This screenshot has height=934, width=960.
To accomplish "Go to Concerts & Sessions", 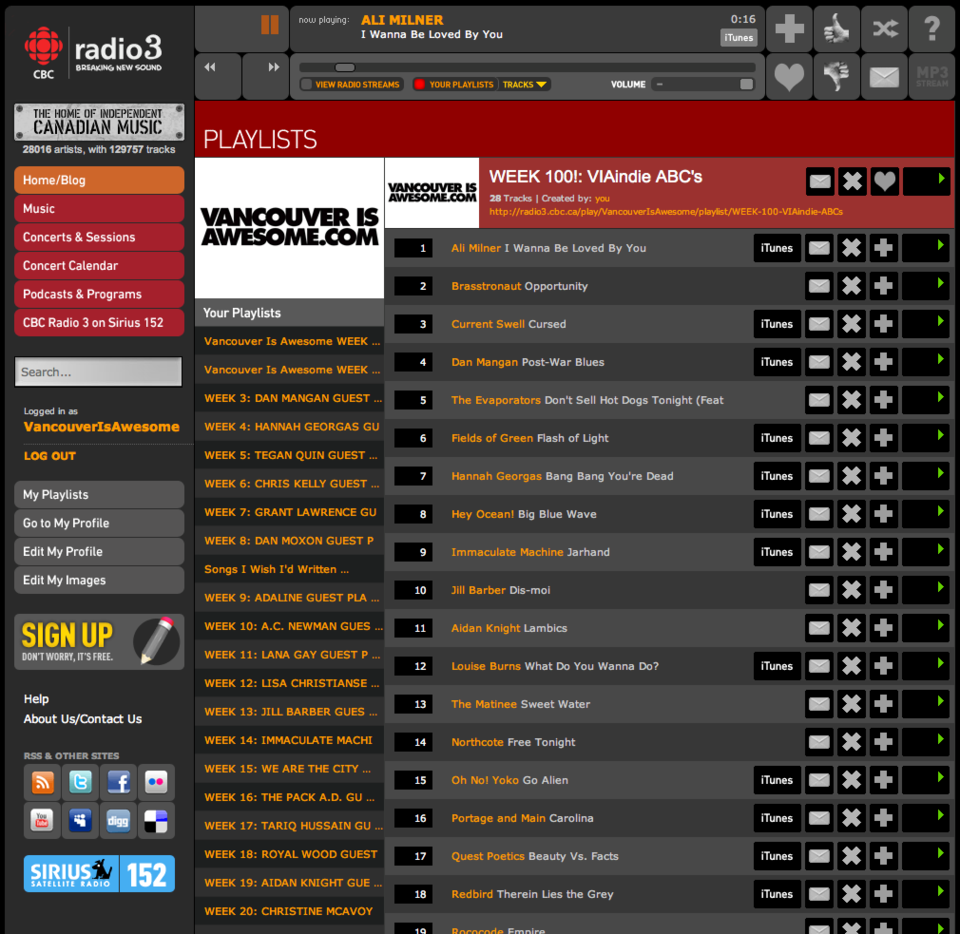I will click(99, 237).
